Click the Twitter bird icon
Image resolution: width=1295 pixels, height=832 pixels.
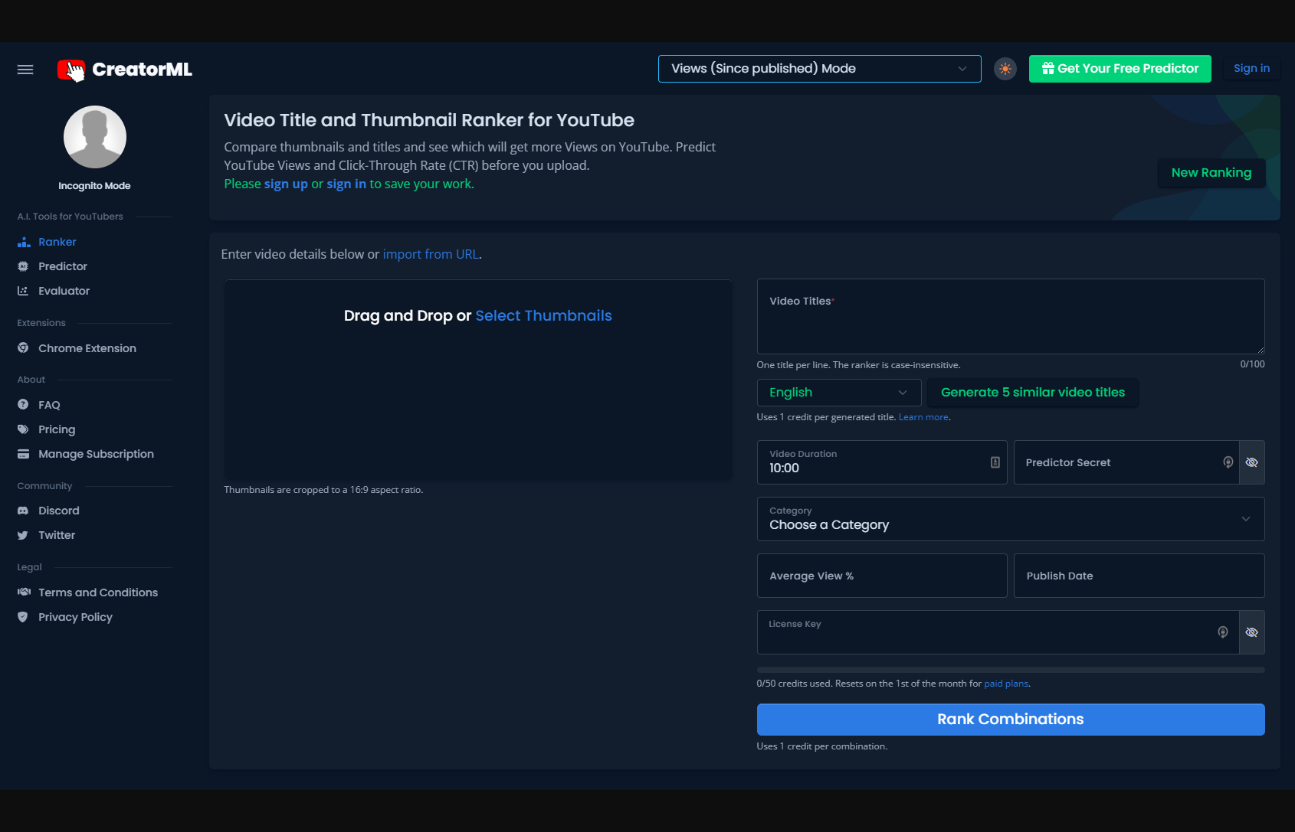pos(23,536)
